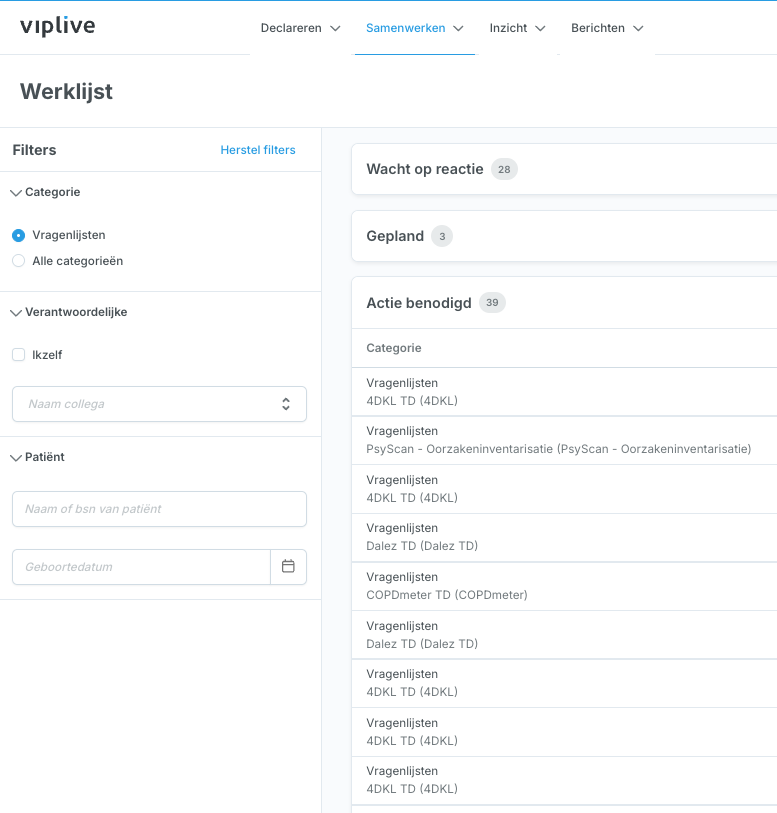Open the Naam collega dropdown
The height and width of the screenshot is (813, 777).
(159, 404)
